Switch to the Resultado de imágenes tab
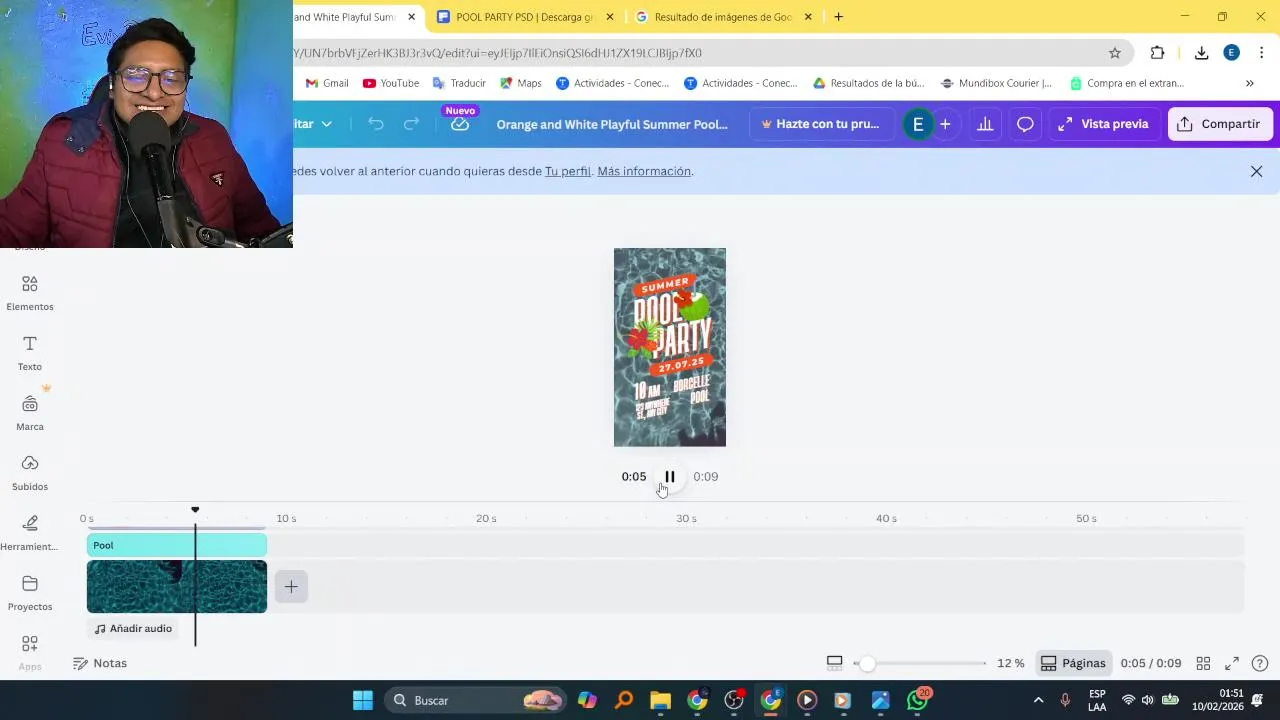Viewport: 1280px width, 720px height. pyautogui.click(x=723, y=17)
